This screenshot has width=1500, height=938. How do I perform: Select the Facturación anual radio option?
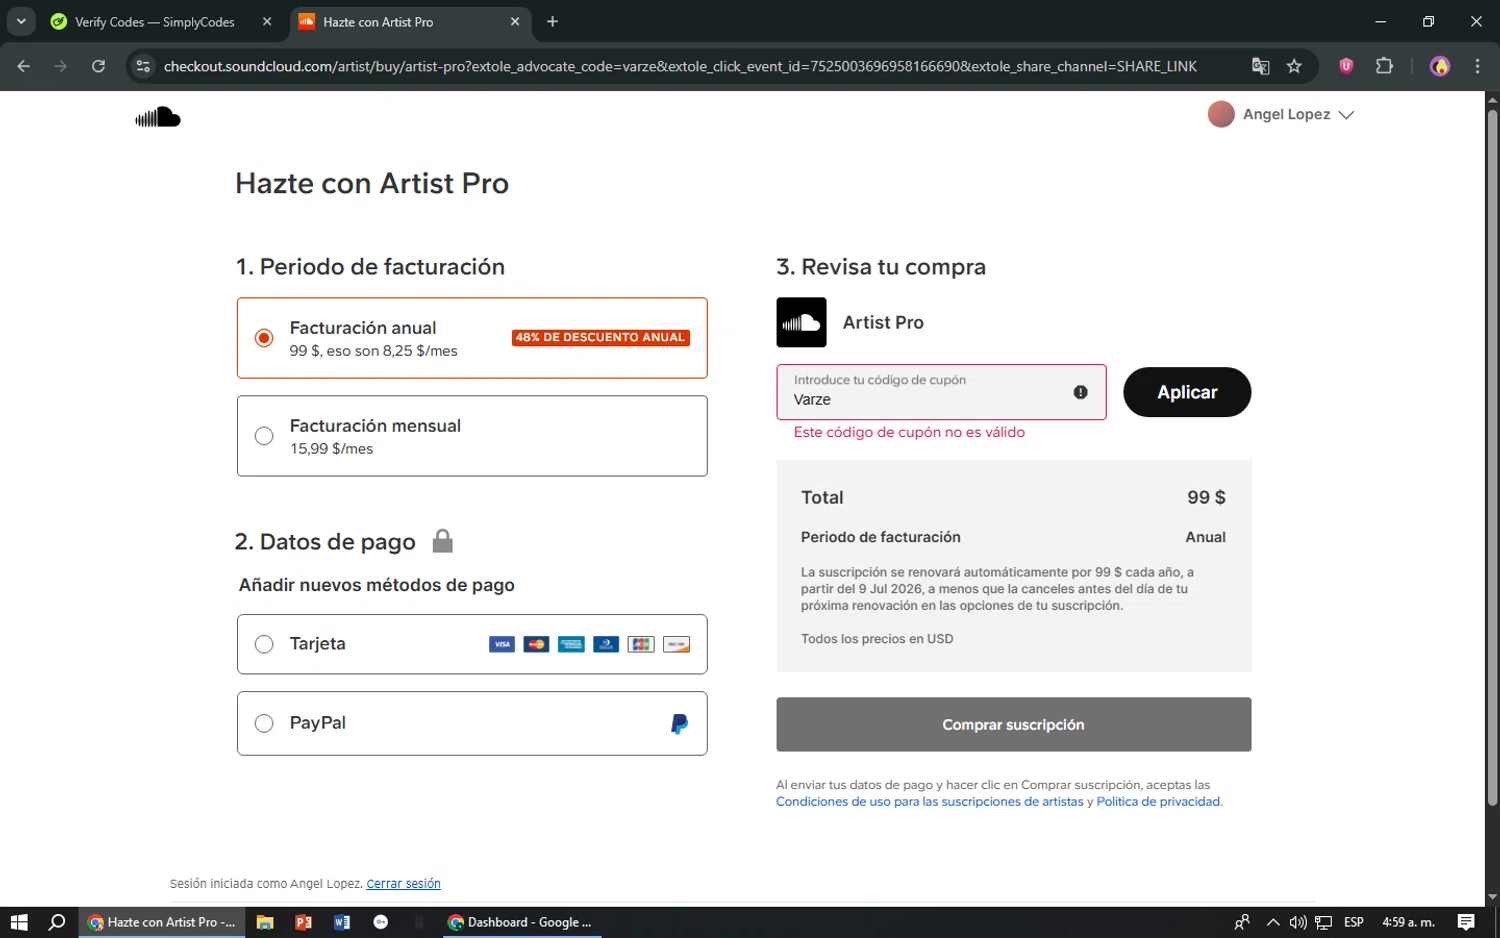(x=264, y=338)
